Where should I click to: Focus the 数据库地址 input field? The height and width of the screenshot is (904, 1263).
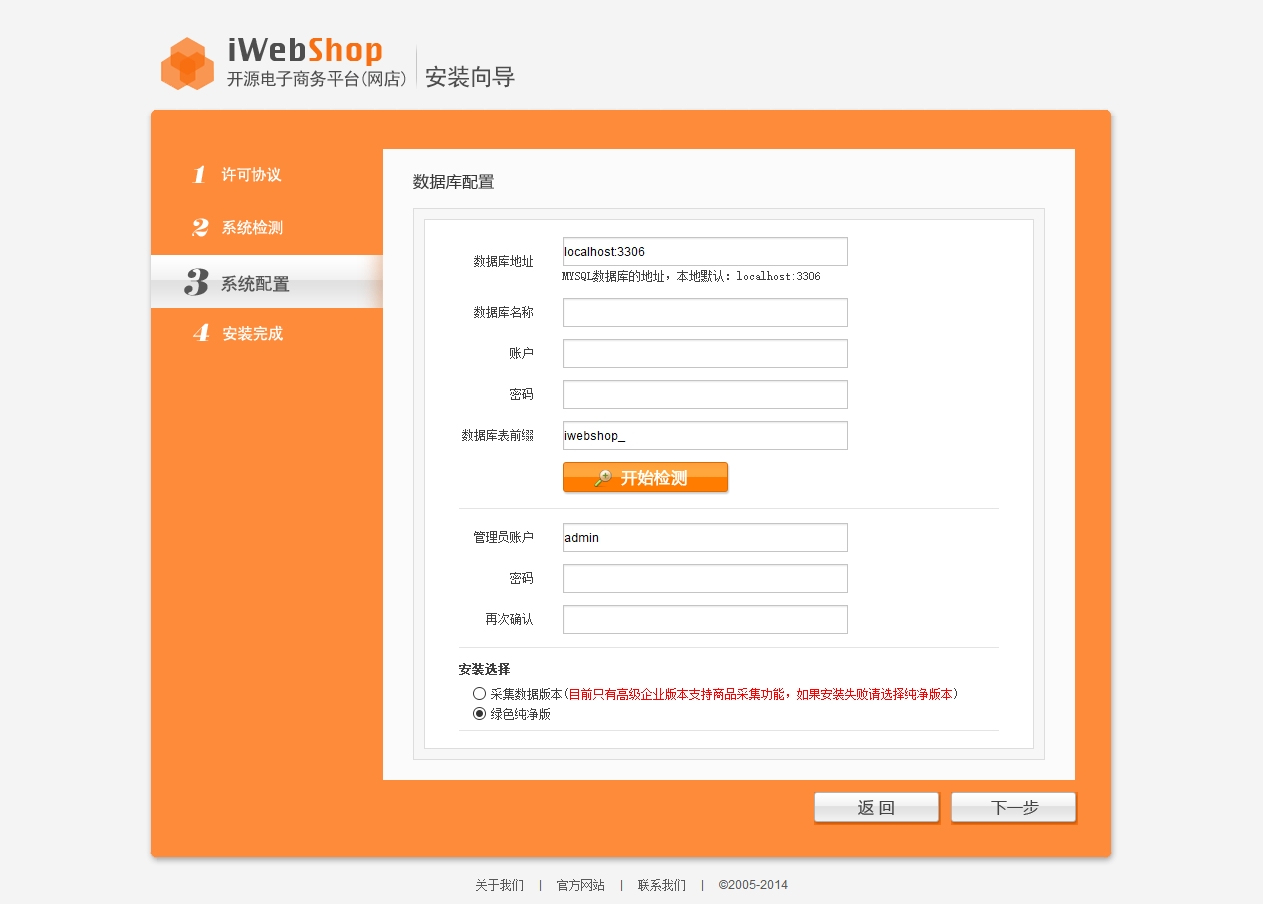click(x=705, y=251)
